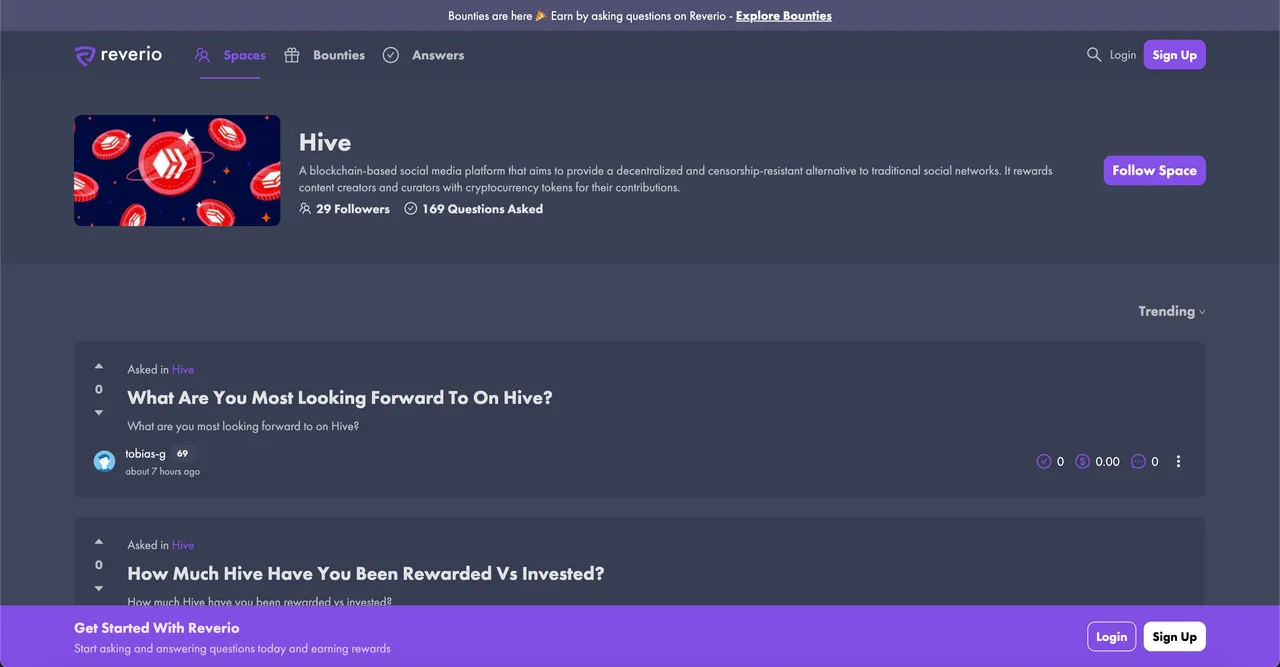Click the Follow Space button

(1154, 170)
